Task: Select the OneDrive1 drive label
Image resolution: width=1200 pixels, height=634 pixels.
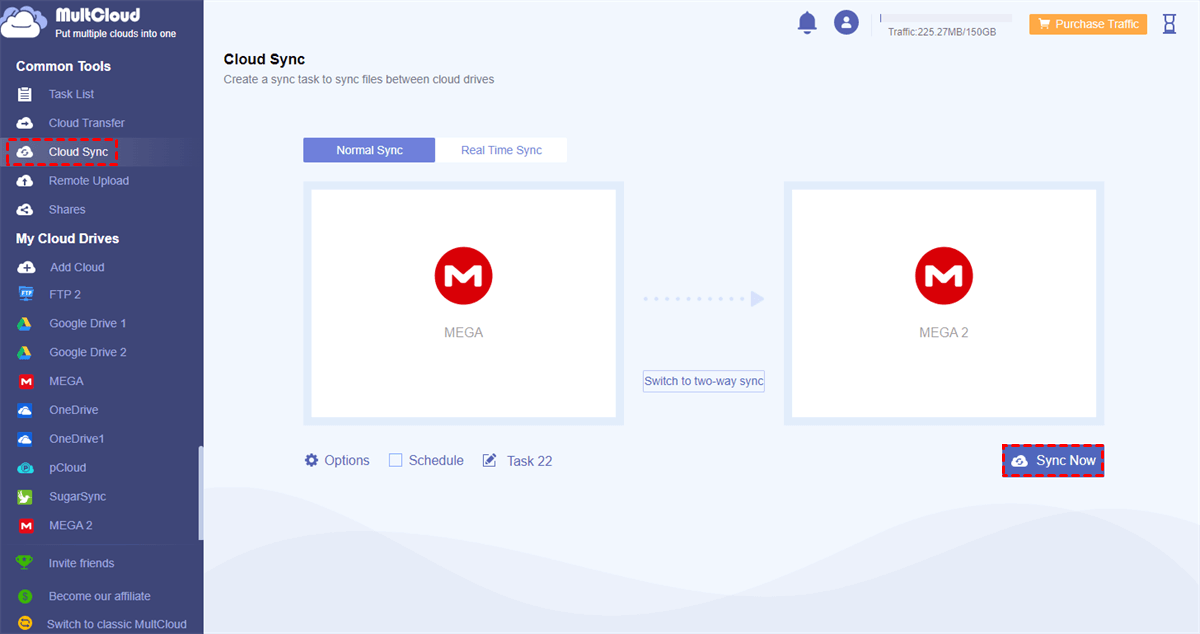Action: coord(77,439)
